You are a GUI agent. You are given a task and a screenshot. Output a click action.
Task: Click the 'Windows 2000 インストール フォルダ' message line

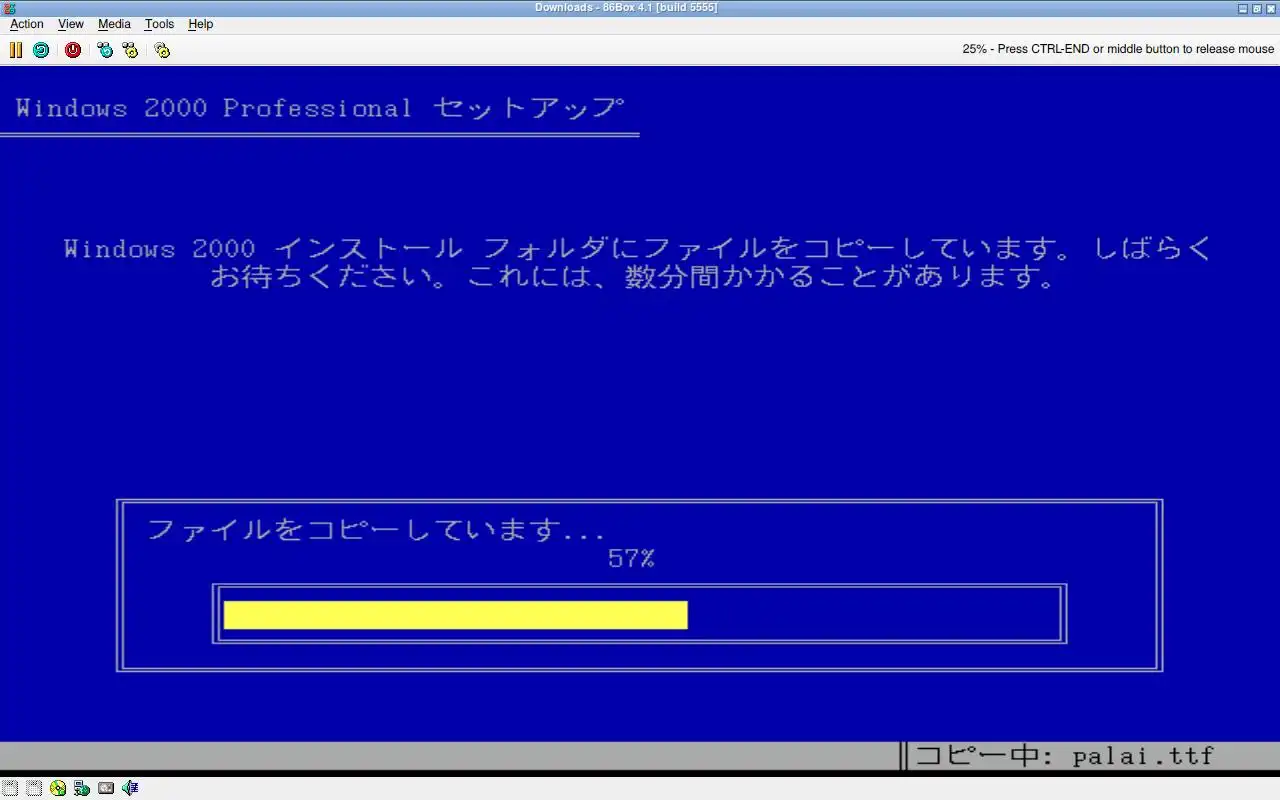pyautogui.click(x=638, y=248)
